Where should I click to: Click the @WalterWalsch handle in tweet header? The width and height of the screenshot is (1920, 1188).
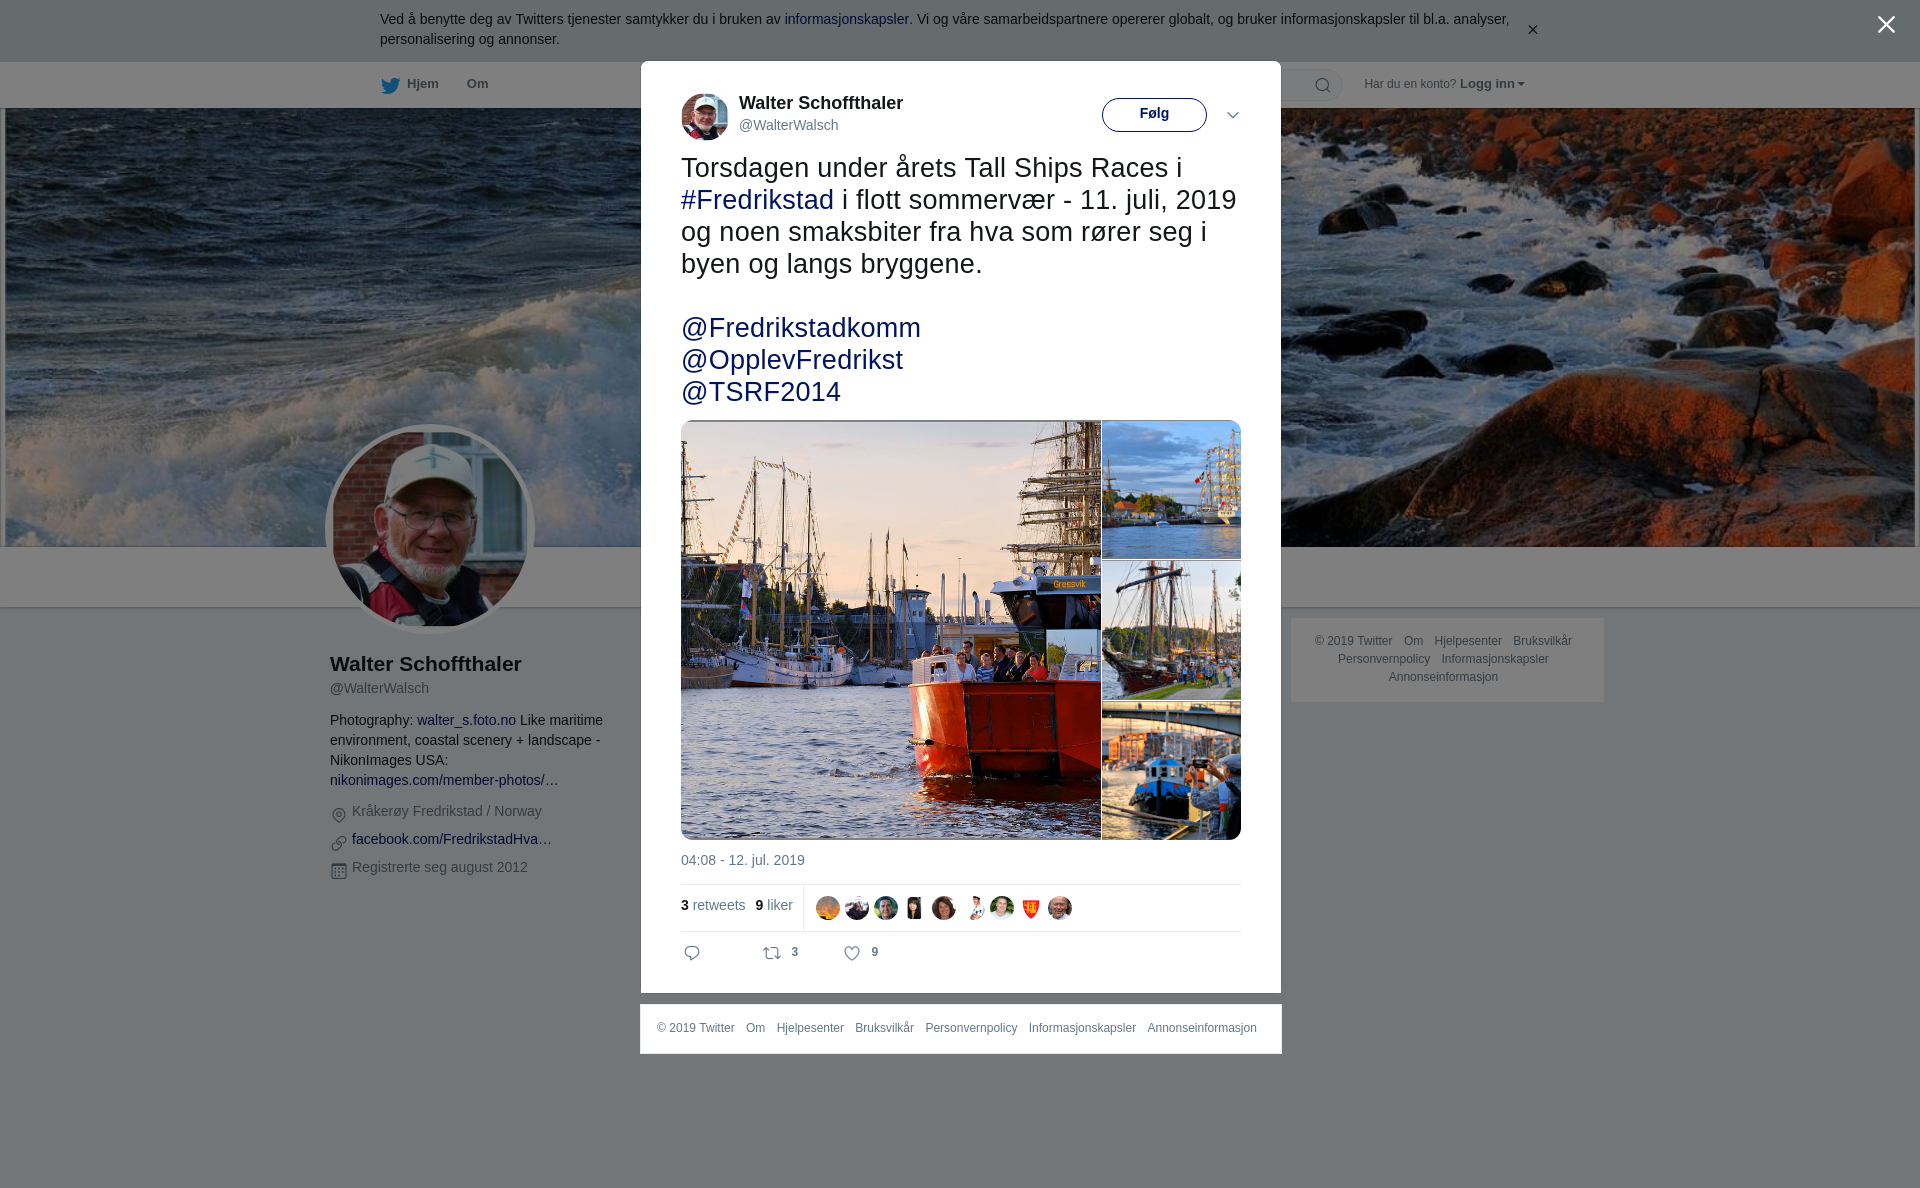pos(789,125)
